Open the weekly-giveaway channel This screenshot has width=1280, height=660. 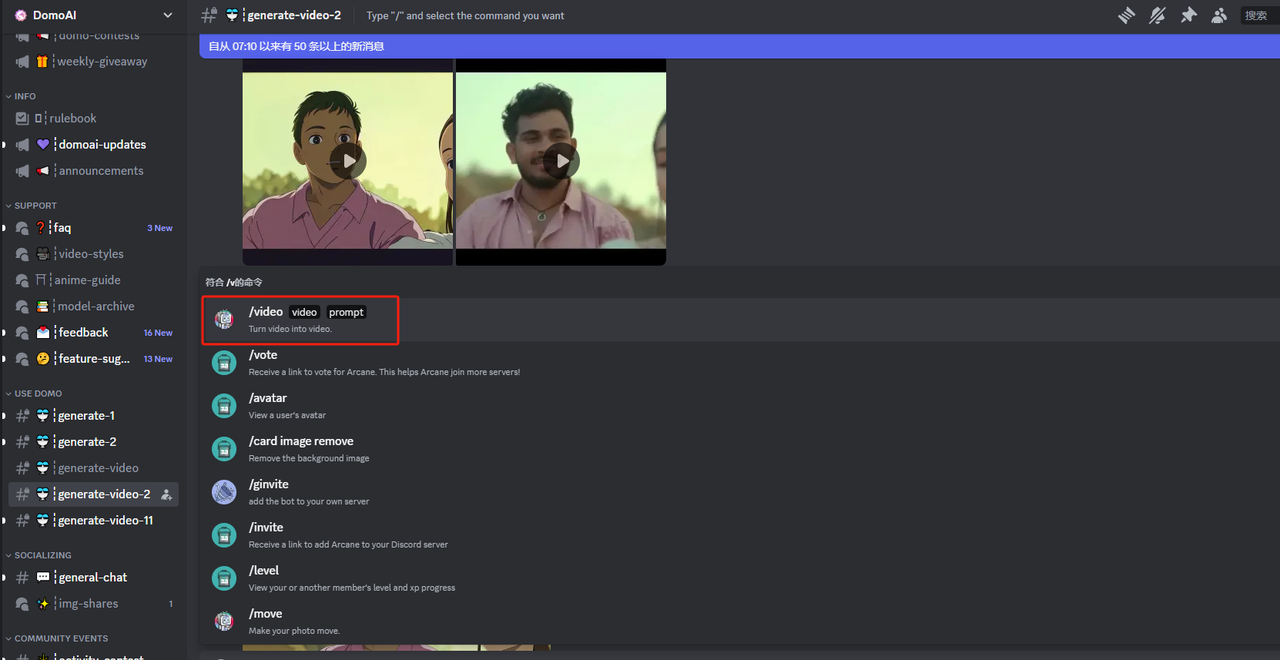point(93,61)
